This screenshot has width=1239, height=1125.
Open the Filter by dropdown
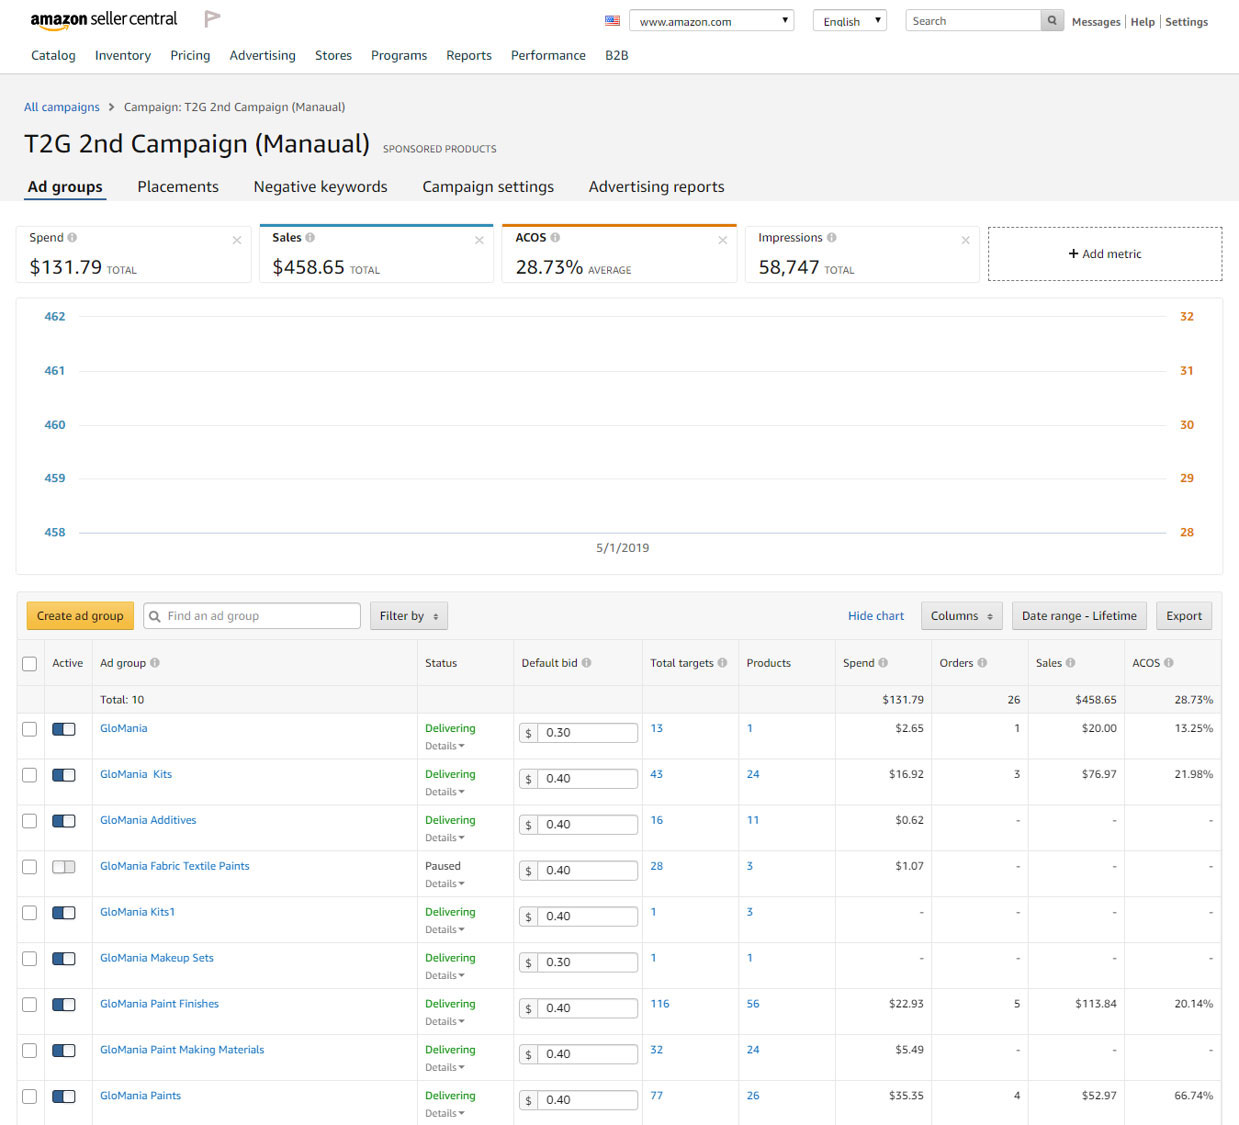pos(408,616)
